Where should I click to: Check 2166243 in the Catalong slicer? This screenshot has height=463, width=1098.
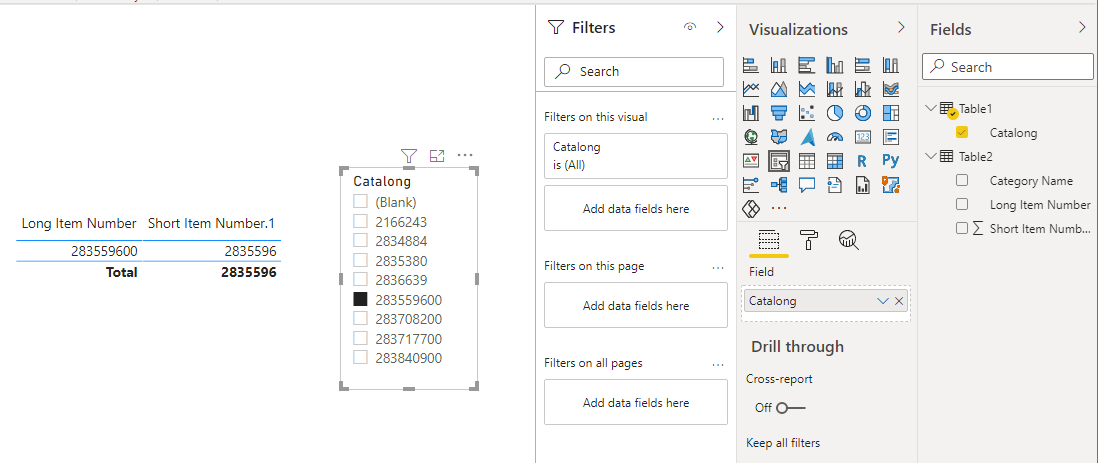pos(360,221)
